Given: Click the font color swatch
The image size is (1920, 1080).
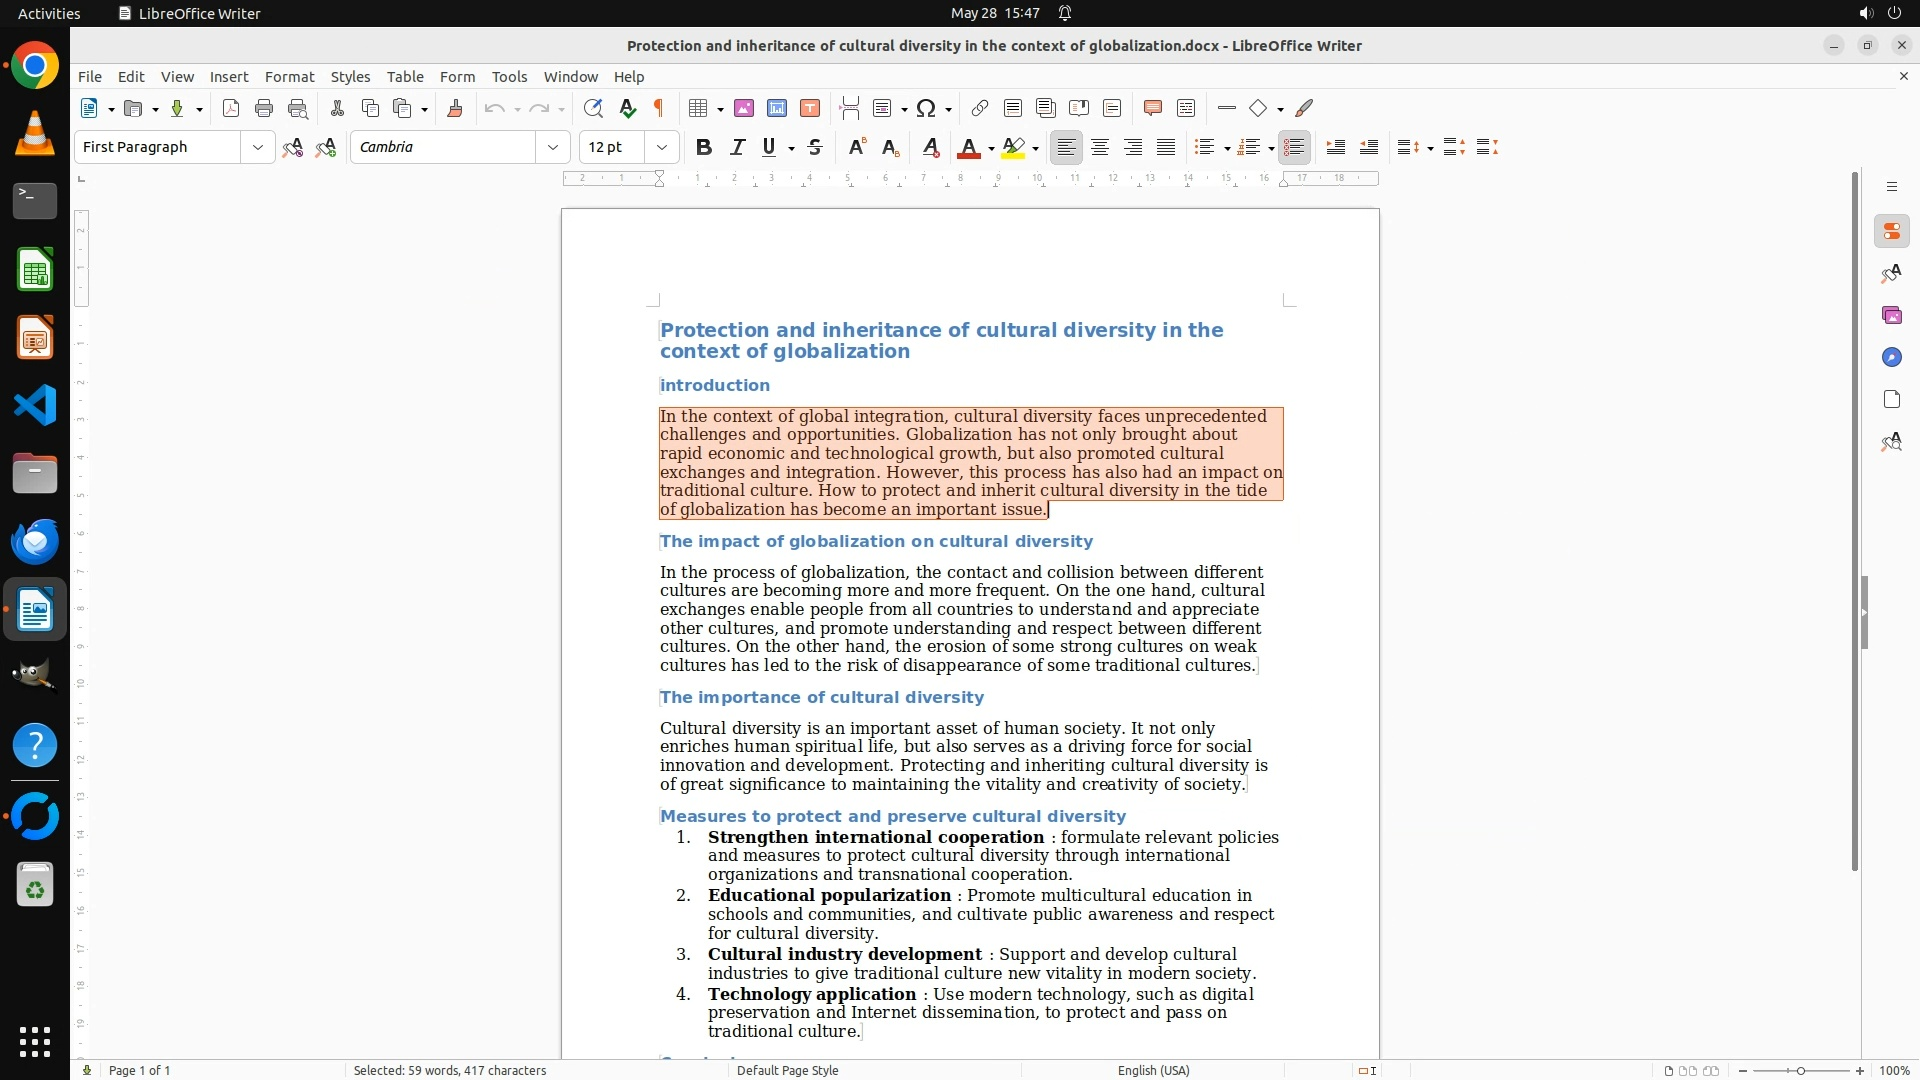Looking at the screenshot, I should coord(968,148).
